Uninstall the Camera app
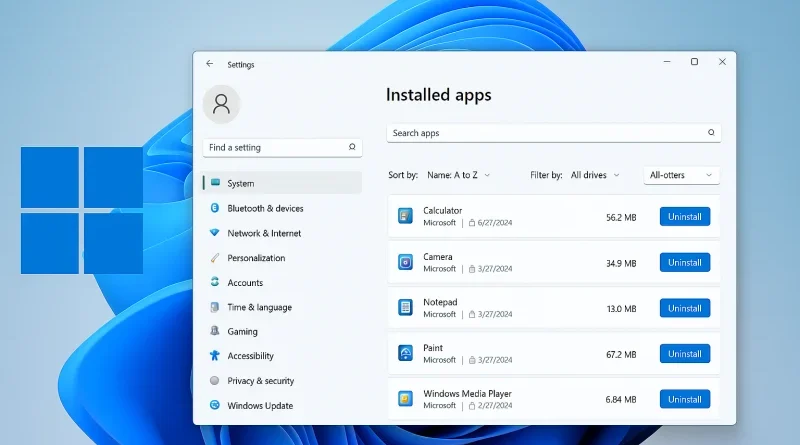This screenshot has height=445, width=800. [x=685, y=262]
